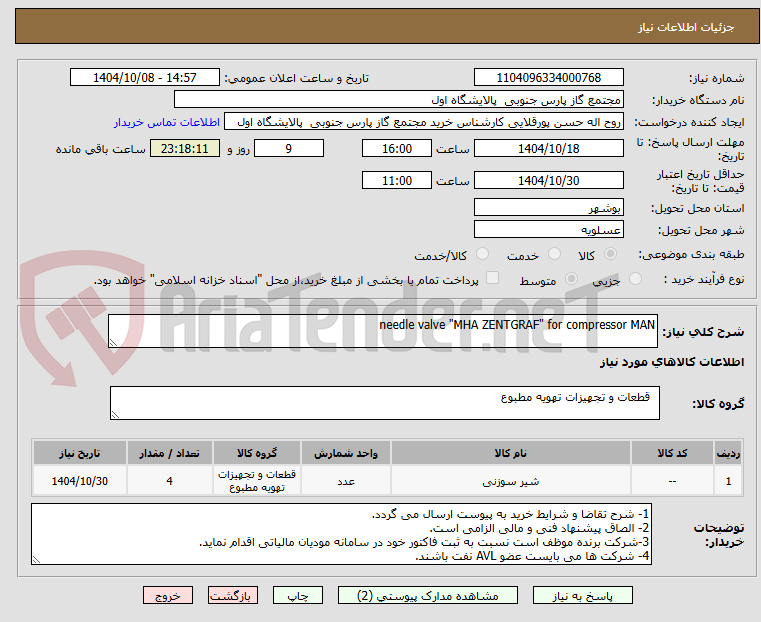Viewport: 761px width, 622px height.
Task: Select the کالا radio button
Action: tap(611, 254)
